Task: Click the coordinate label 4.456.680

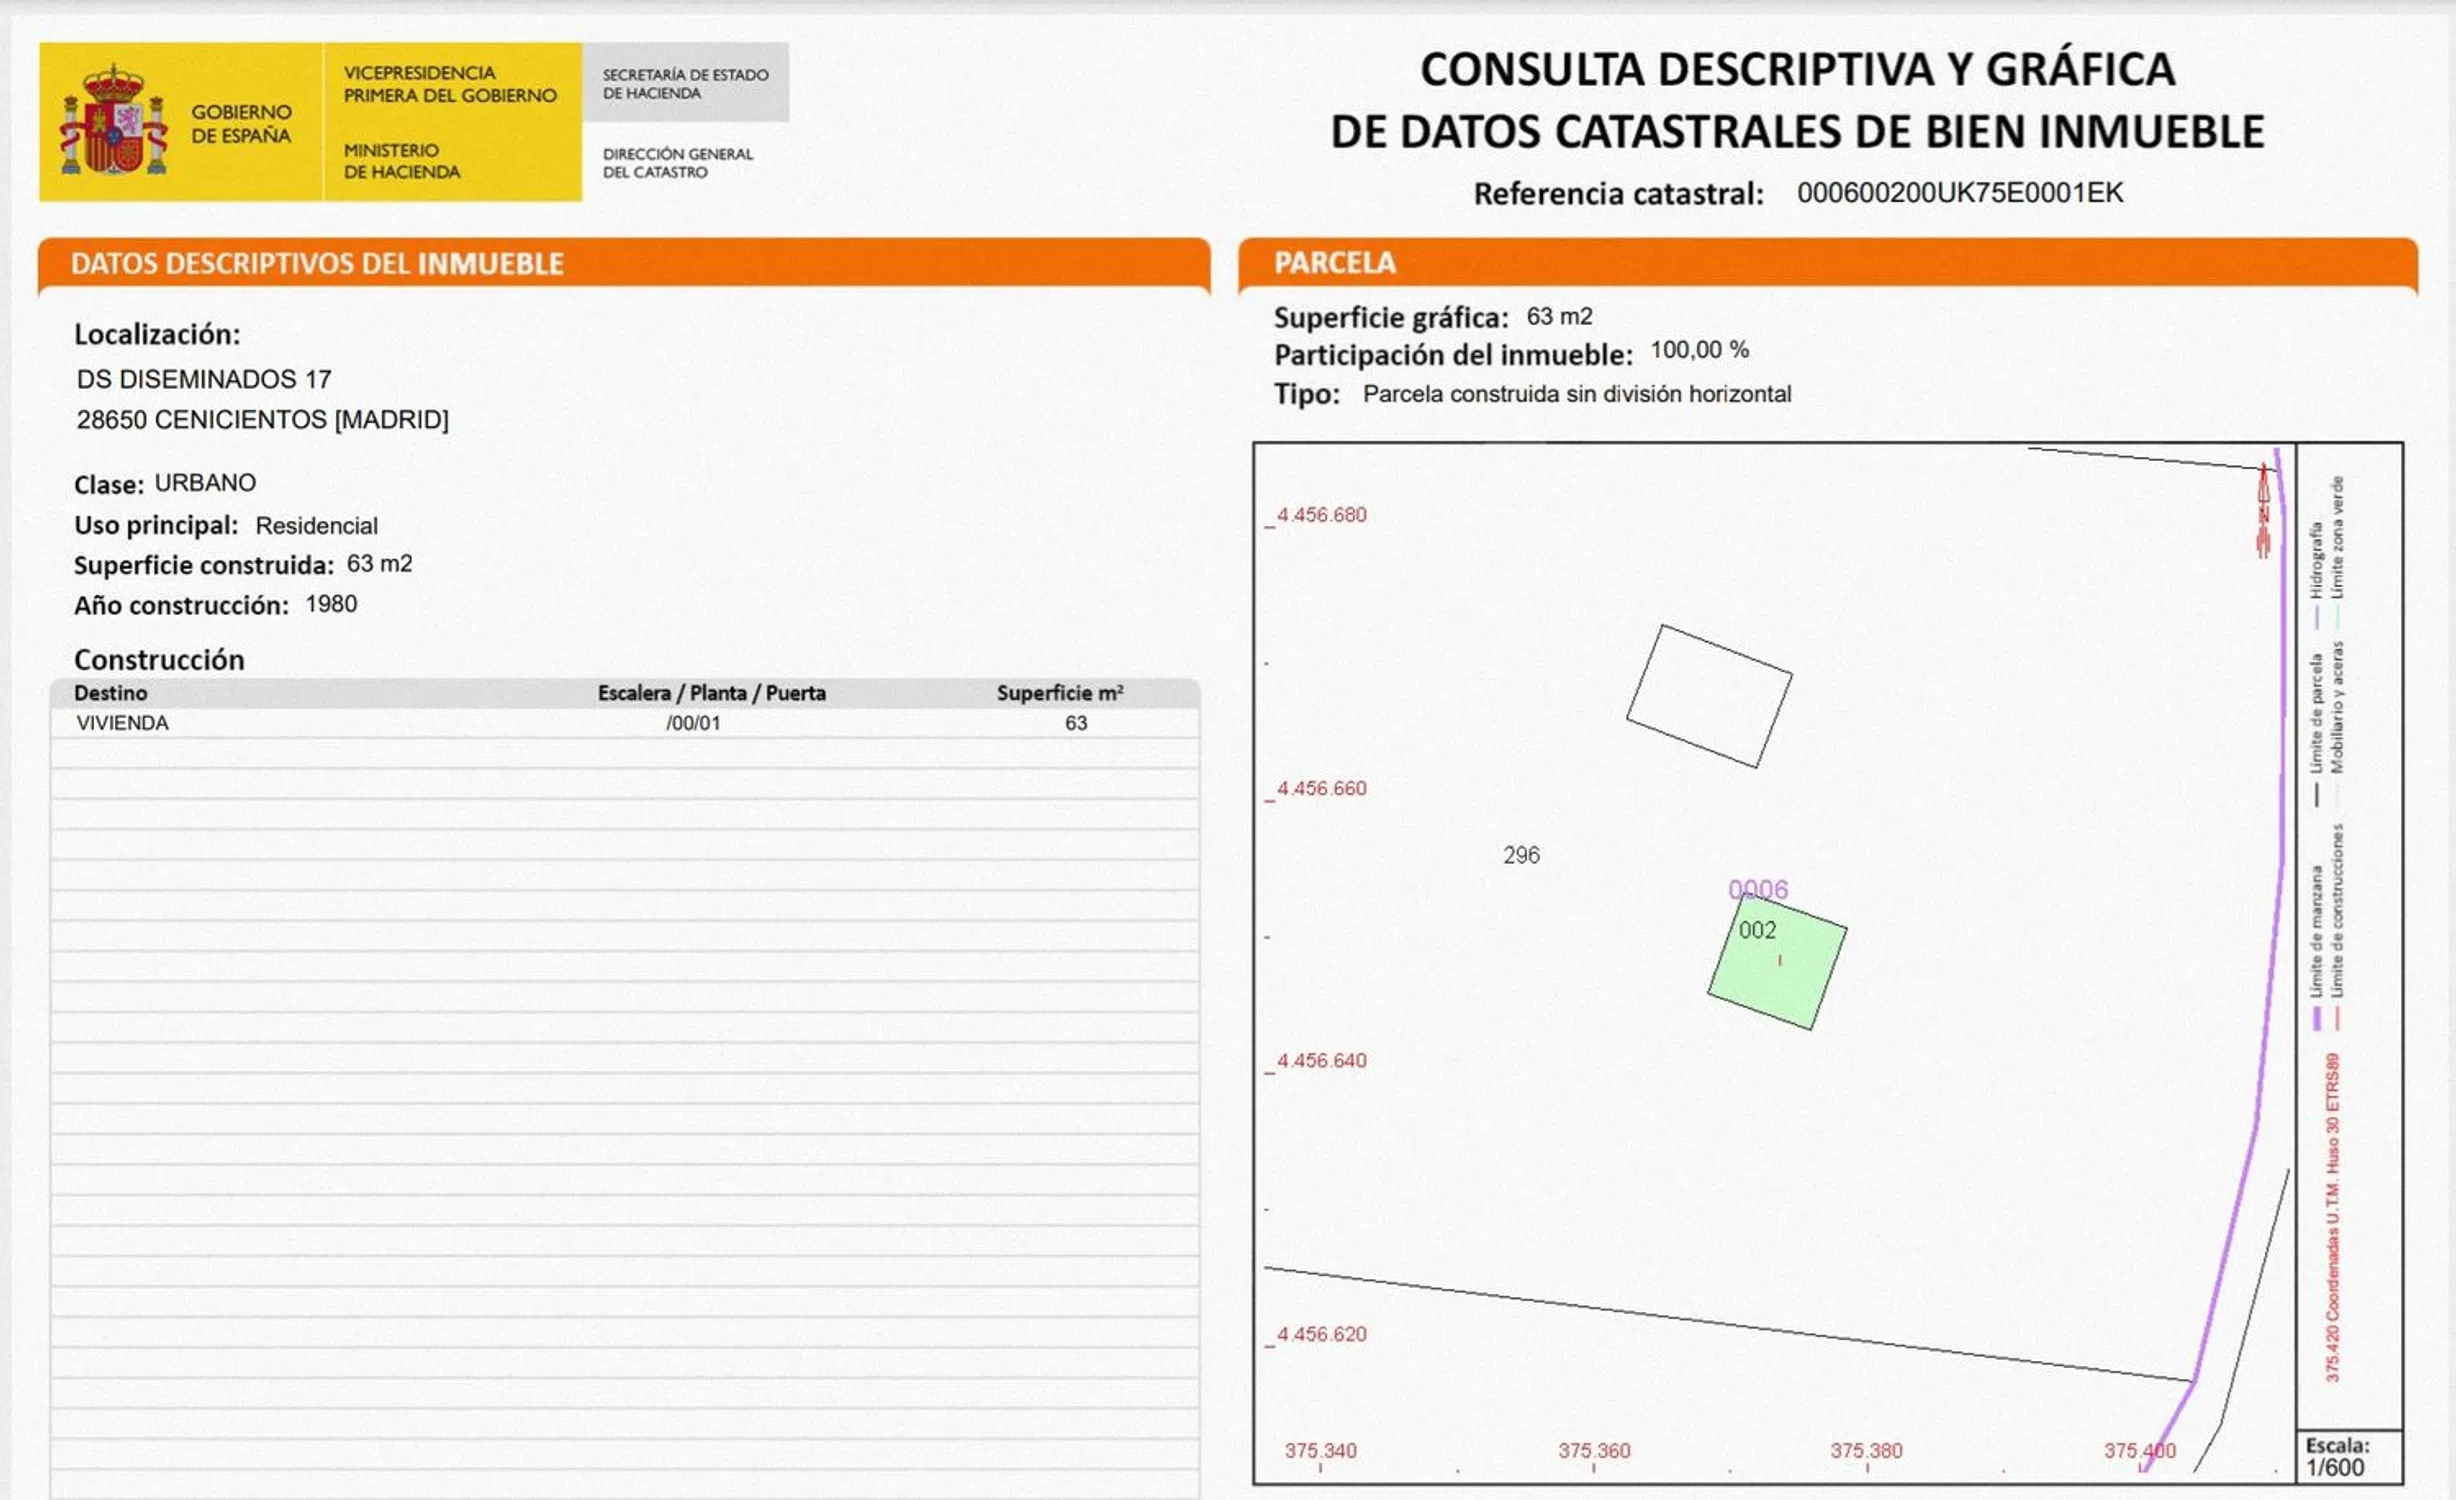Action: [x=1321, y=515]
